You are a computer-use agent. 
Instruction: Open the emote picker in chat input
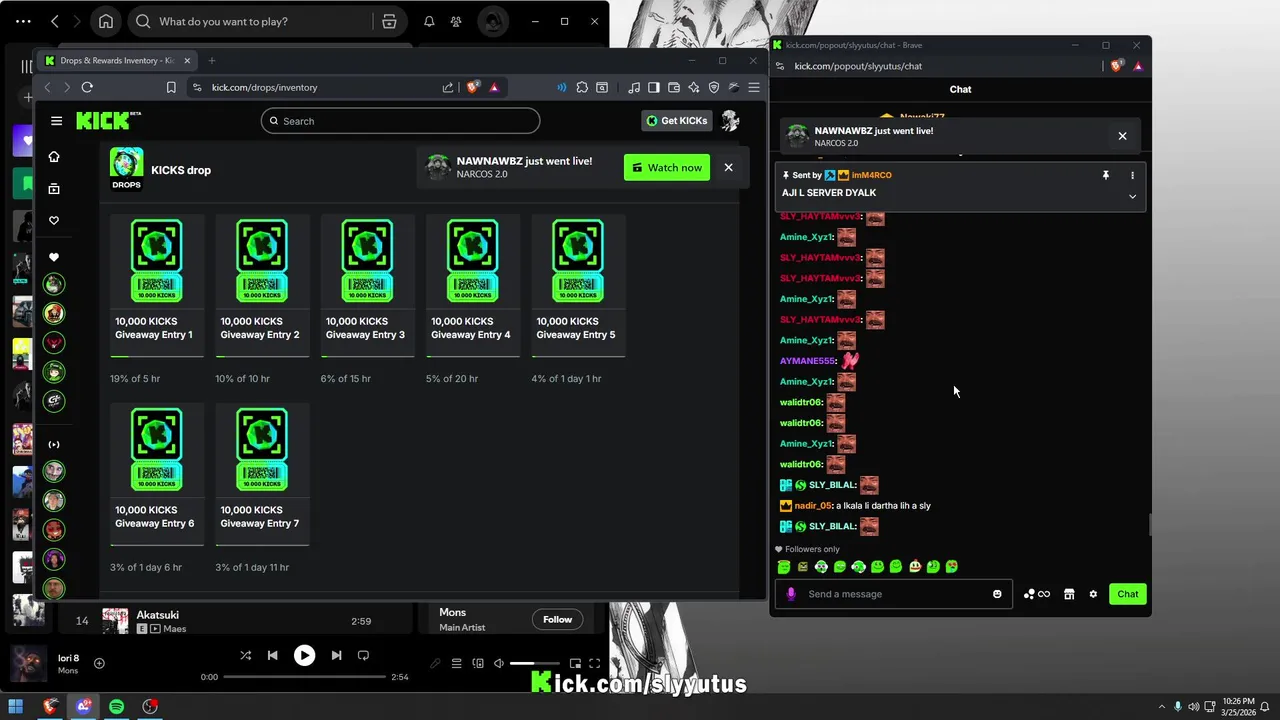(997, 594)
